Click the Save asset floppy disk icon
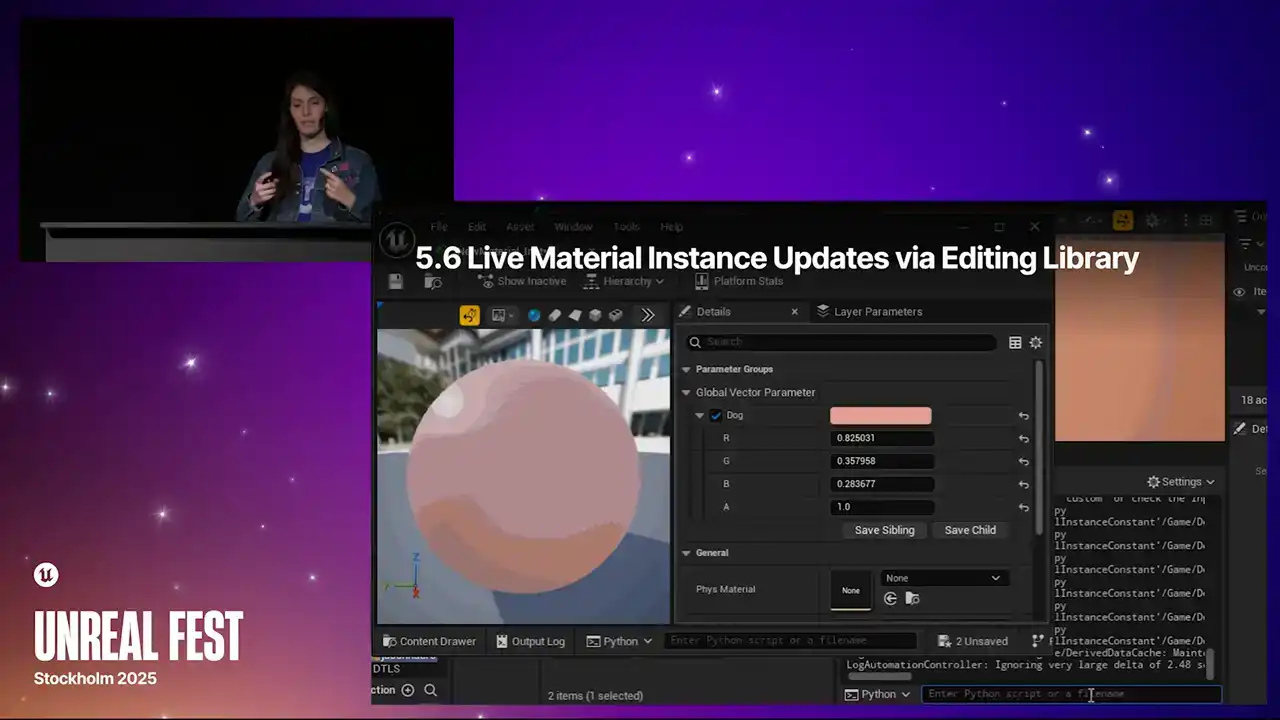Viewport: 1280px width, 720px height. (396, 282)
